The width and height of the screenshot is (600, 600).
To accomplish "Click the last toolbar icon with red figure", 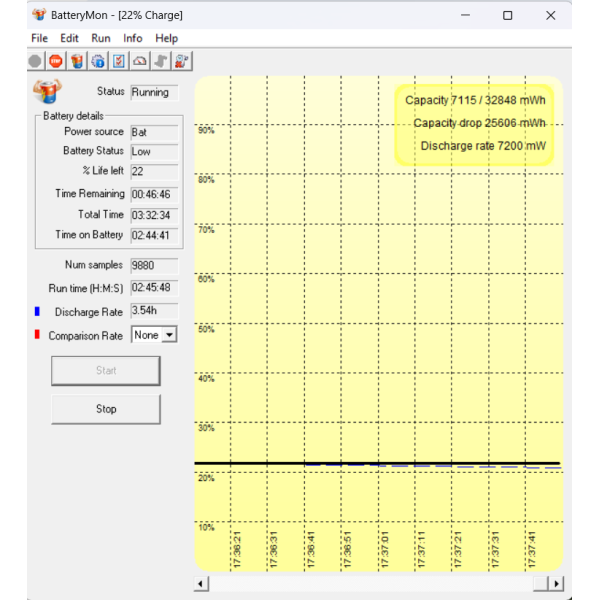I will point(182,61).
